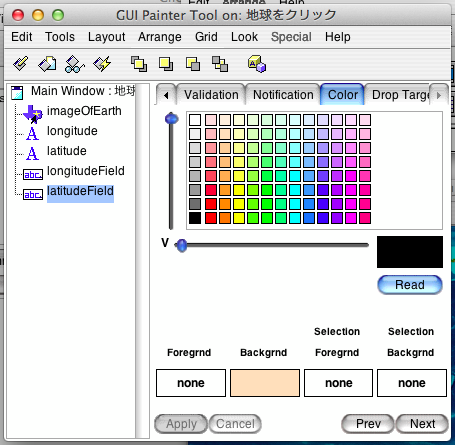Screen dimensions: 455x445
Task: Select latitudeField in the widget tree
Action: pos(80,194)
